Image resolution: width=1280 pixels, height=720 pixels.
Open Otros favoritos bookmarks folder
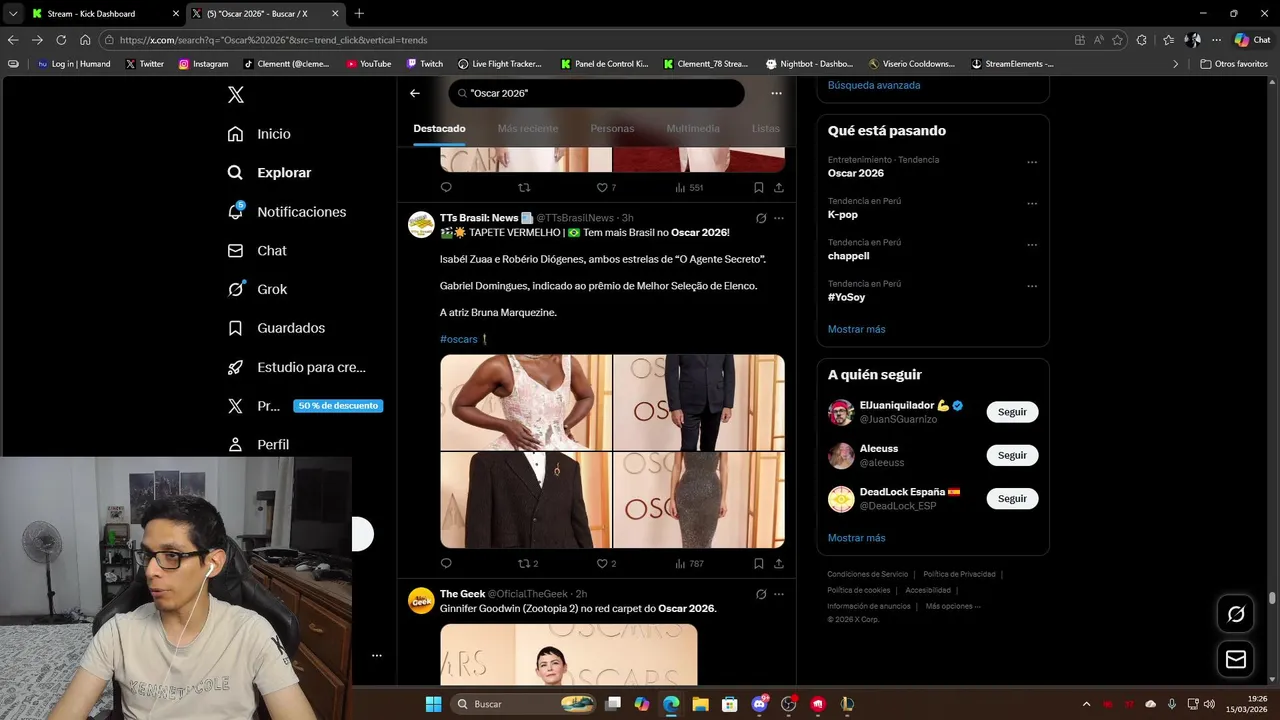1234,64
